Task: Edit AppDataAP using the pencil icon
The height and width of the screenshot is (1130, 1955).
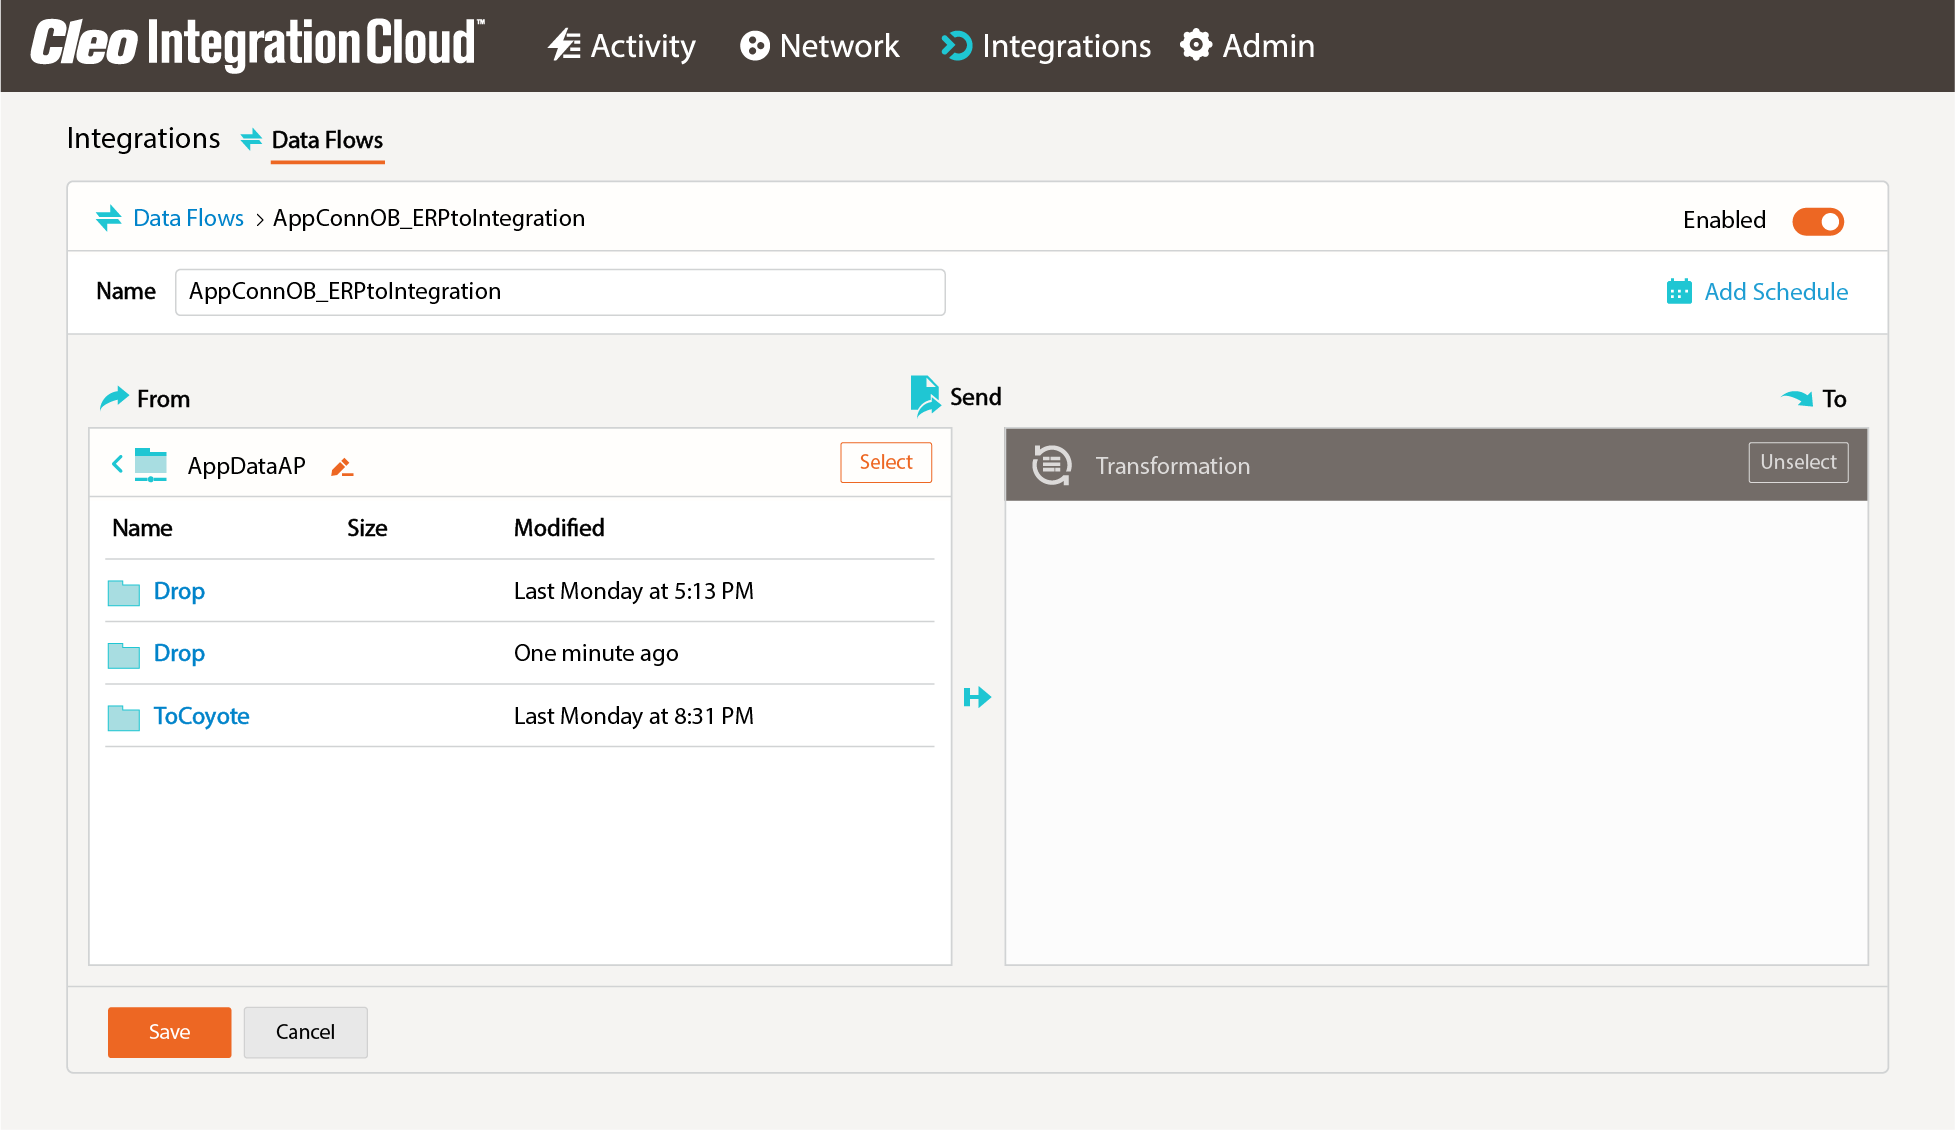Action: pos(341,466)
